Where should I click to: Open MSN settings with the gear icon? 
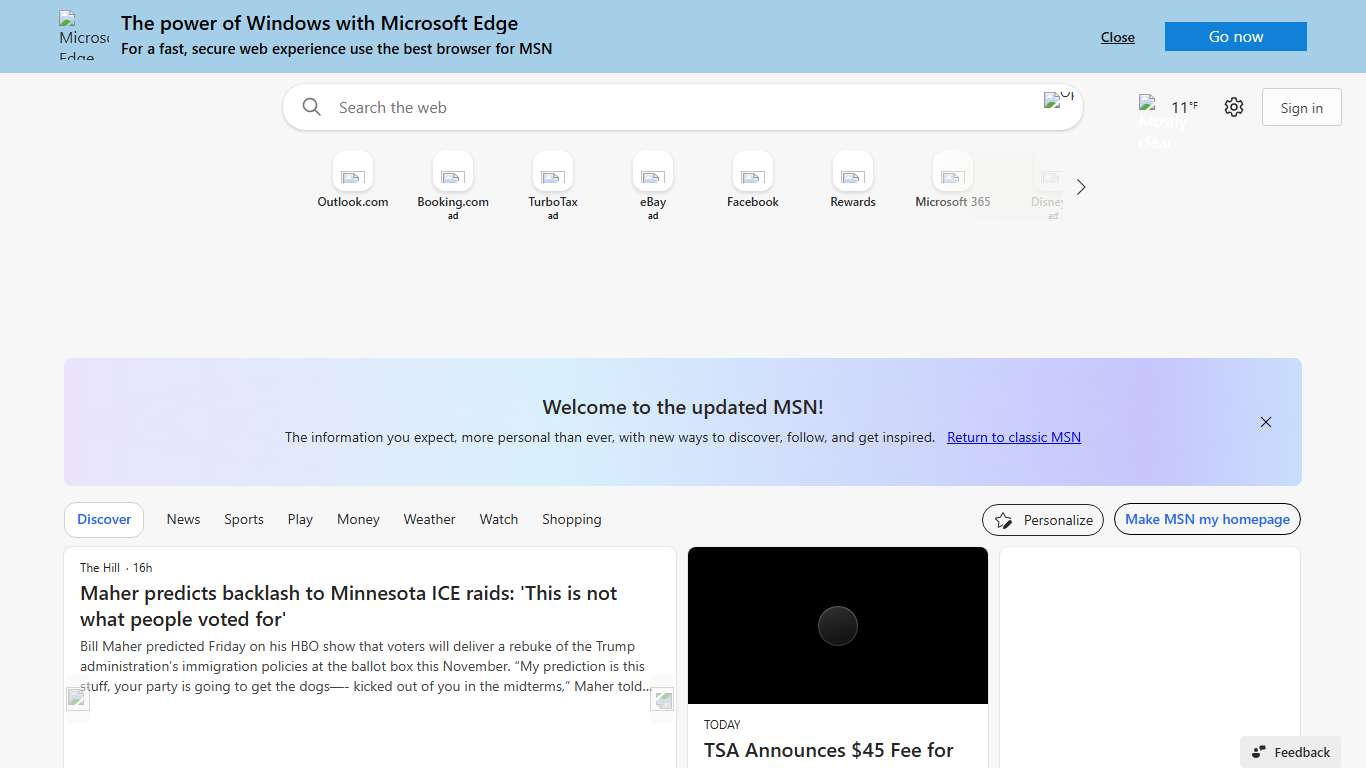coord(1233,106)
